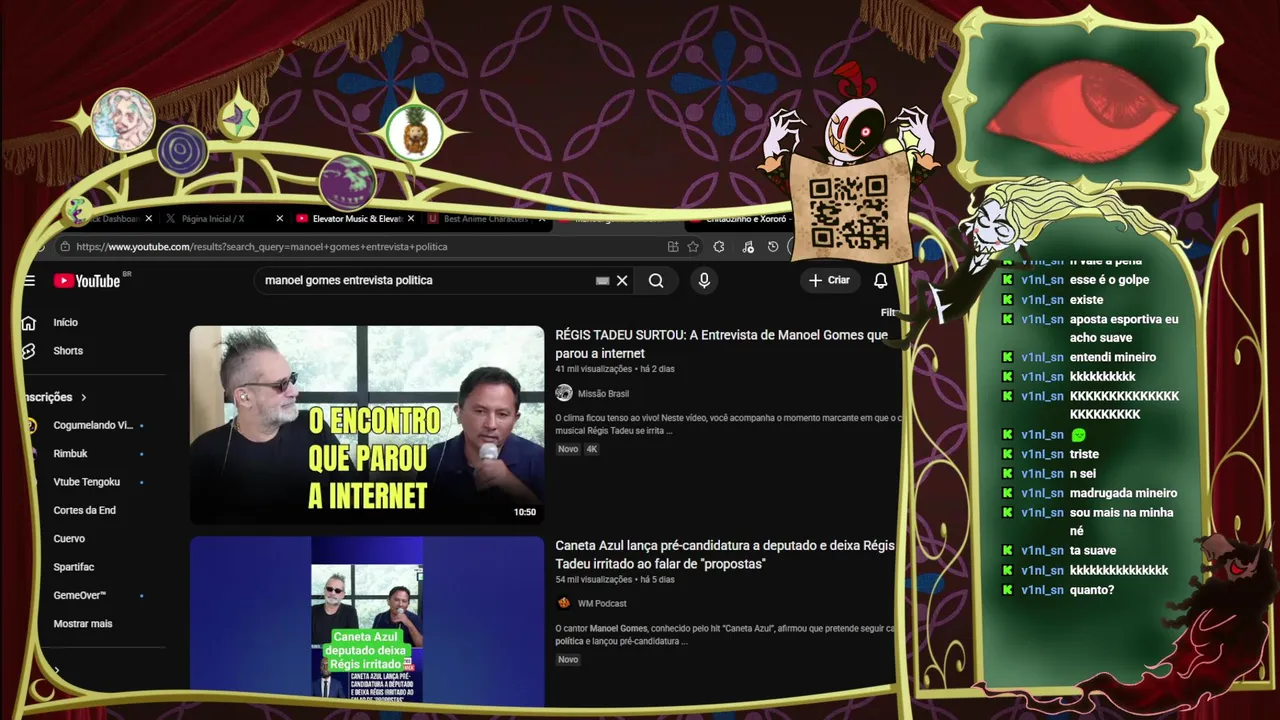Open the GemeOver™ subscription channel
1280x720 pixels.
coord(80,595)
